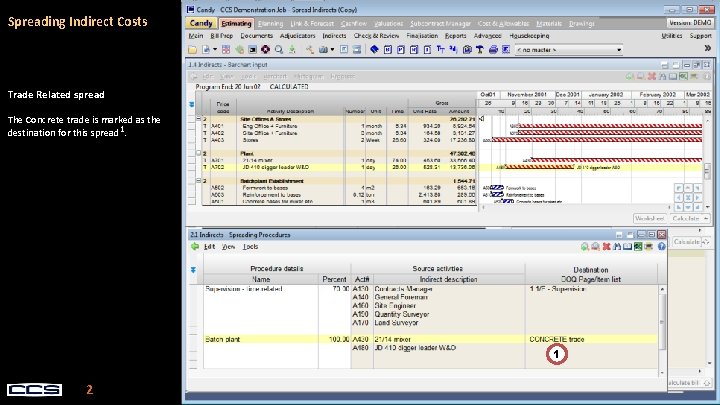Collapse the Plant group in barchart
Image resolution: width=720 pixels, height=405 pixels.
pos(199,153)
